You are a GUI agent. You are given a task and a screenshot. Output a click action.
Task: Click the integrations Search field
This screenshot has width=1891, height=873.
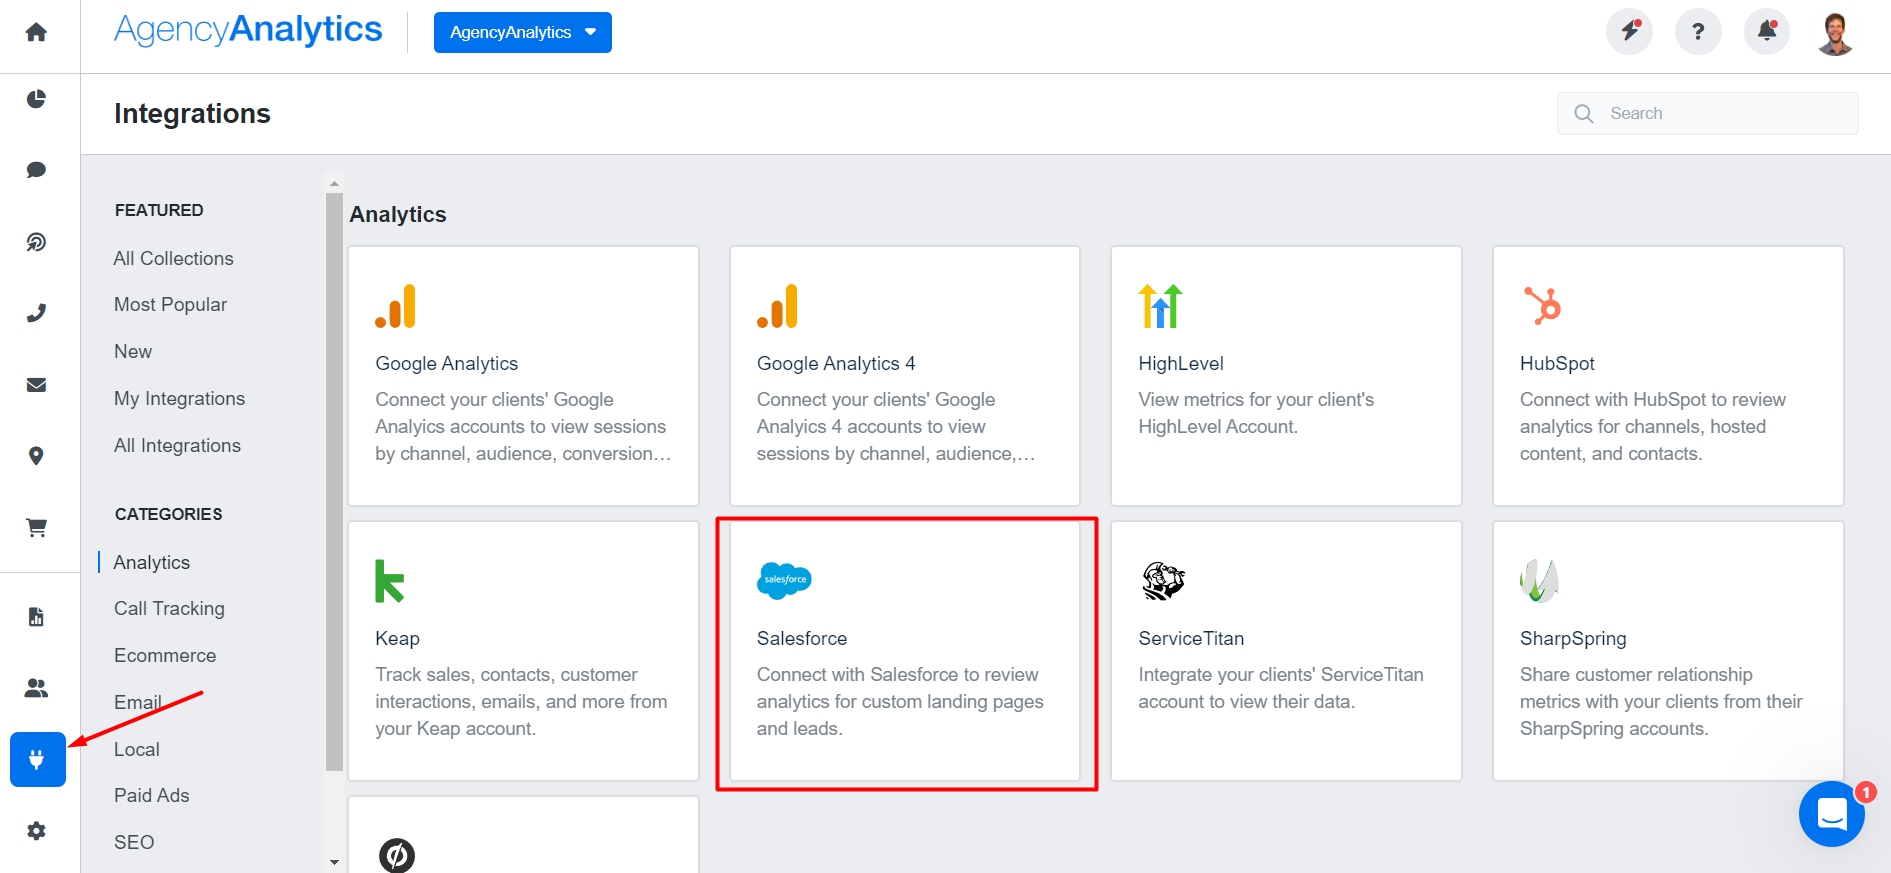[x=1720, y=114]
